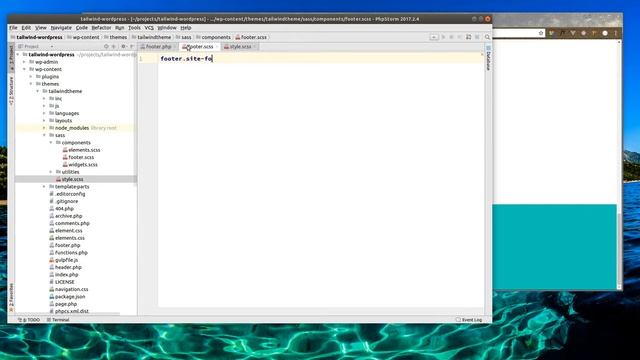The width and height of the screenshot is (640, 360).
Task: Collapse the wp-content folder
Action: pos(24,69)
